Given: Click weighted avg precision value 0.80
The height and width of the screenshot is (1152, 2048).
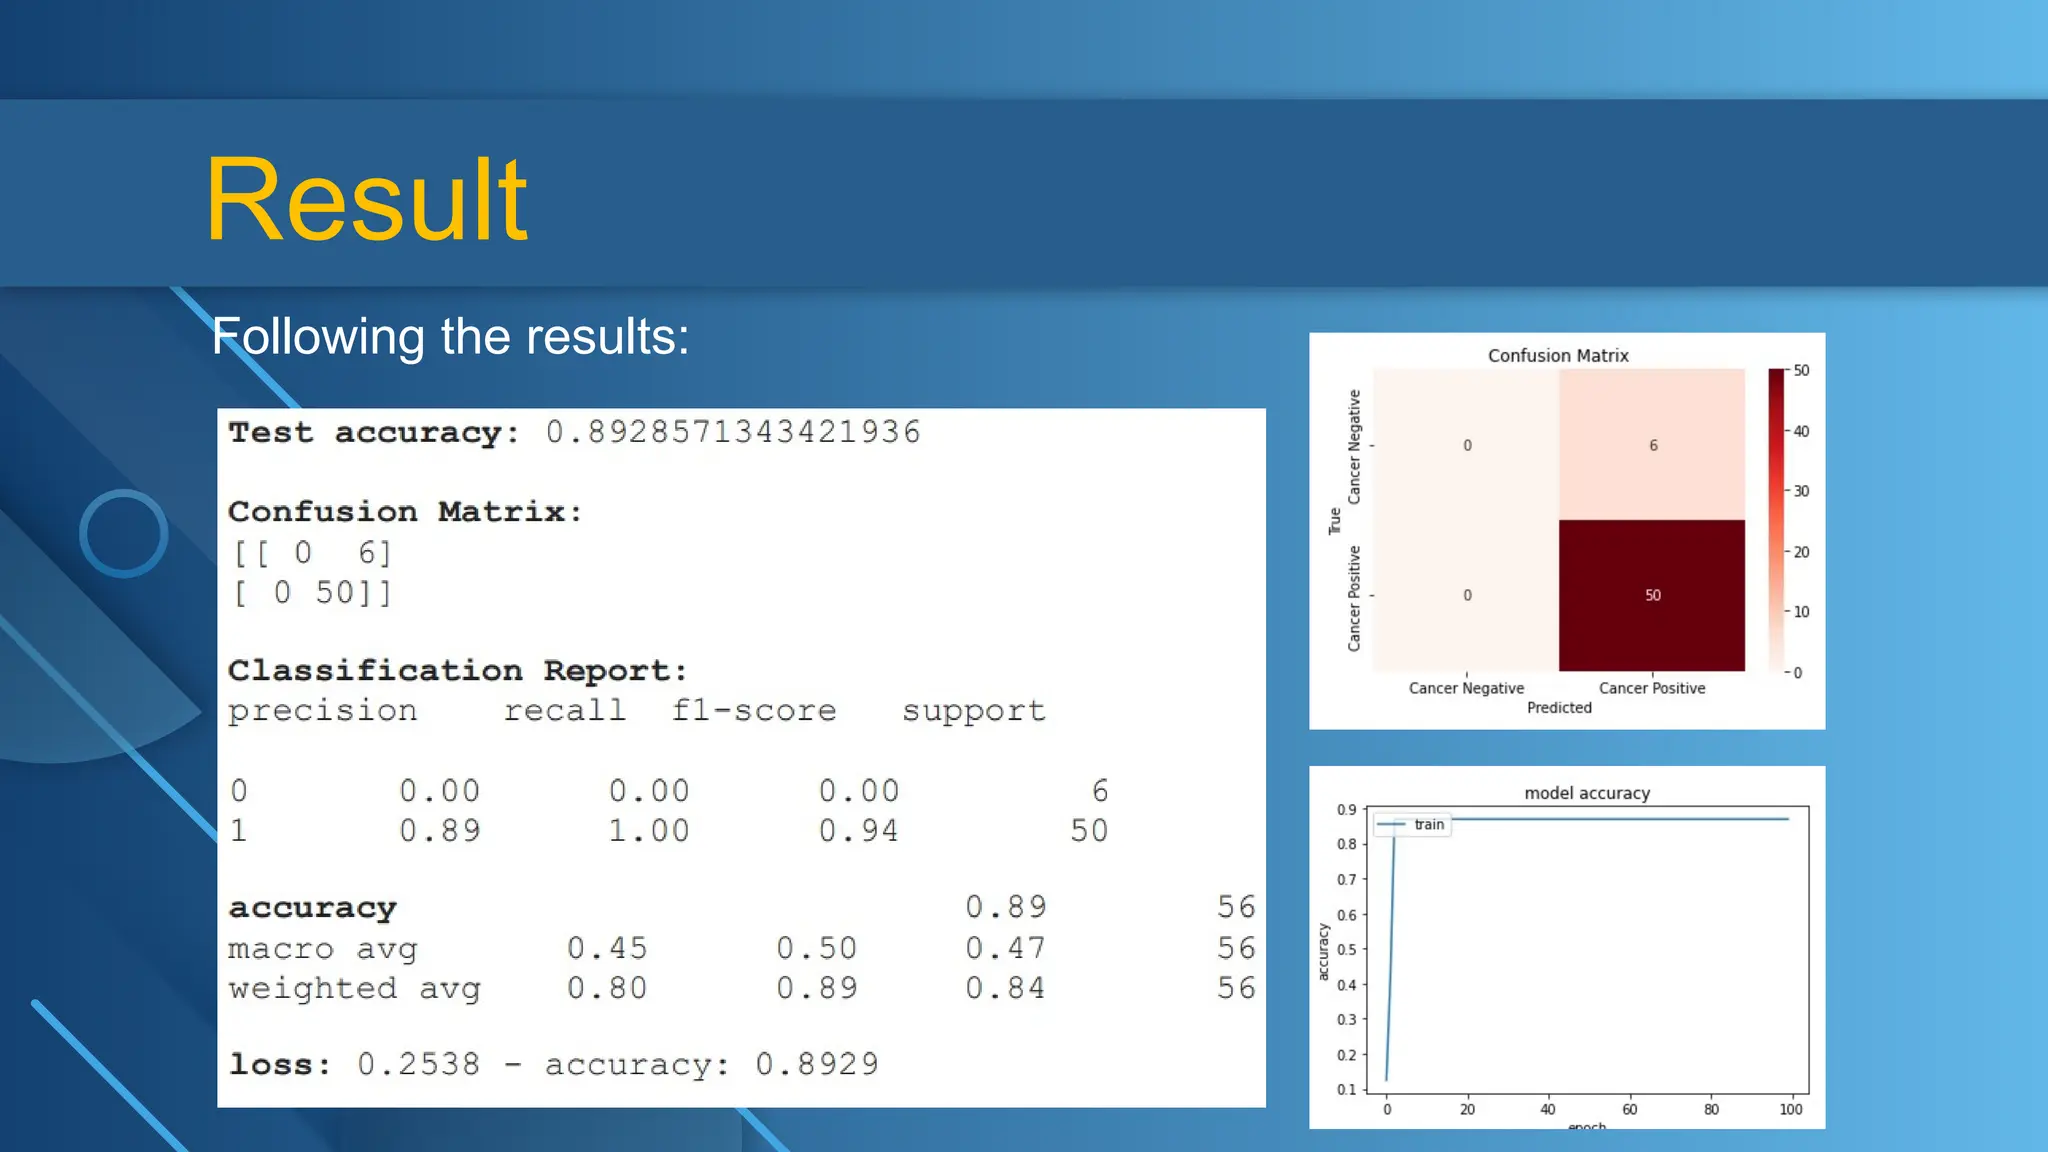Looking at the screenshot, I should (607, 988).
